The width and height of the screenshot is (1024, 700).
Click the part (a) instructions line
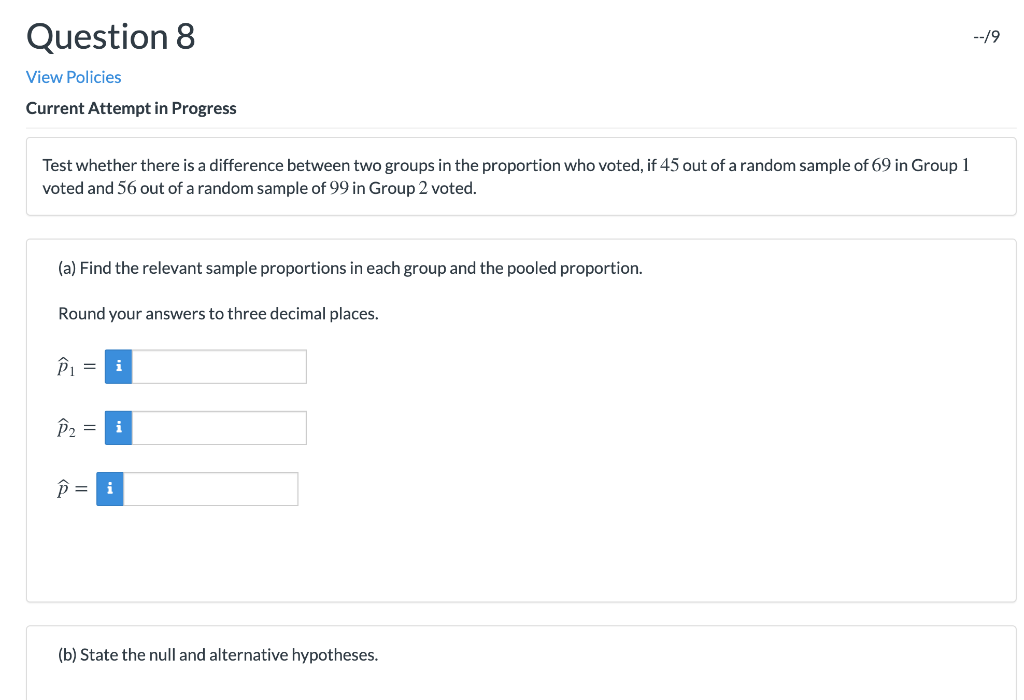pyautogui.click(x=349, y=268)
